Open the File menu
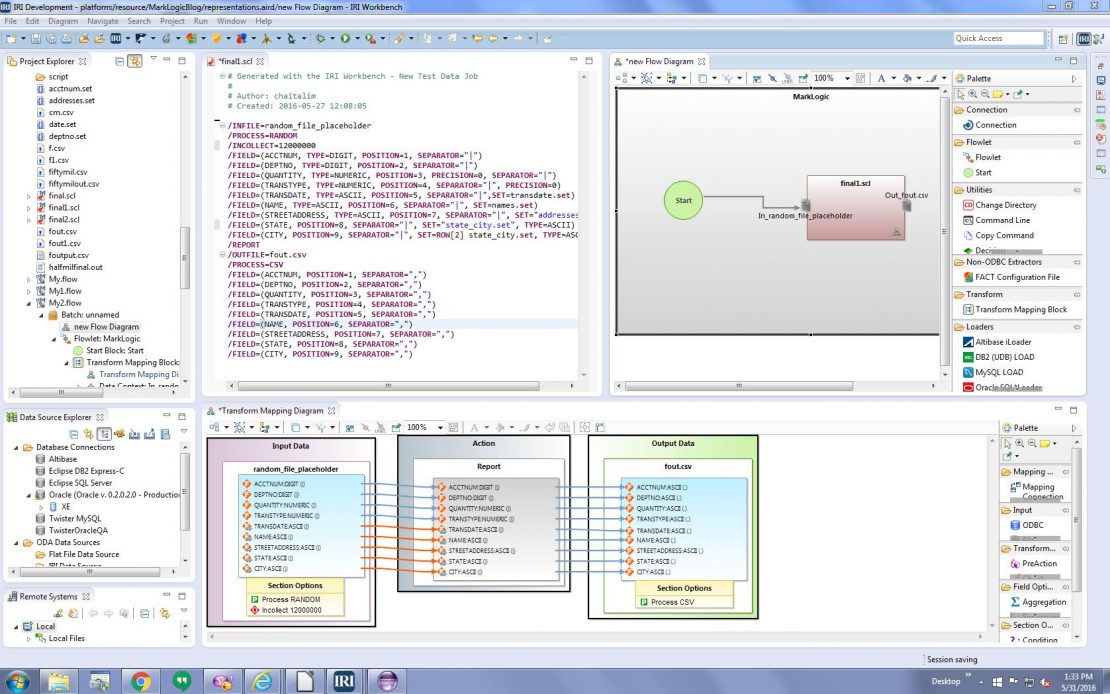The width and height of the screenshot is (1110, 694). tap(11, 21)
